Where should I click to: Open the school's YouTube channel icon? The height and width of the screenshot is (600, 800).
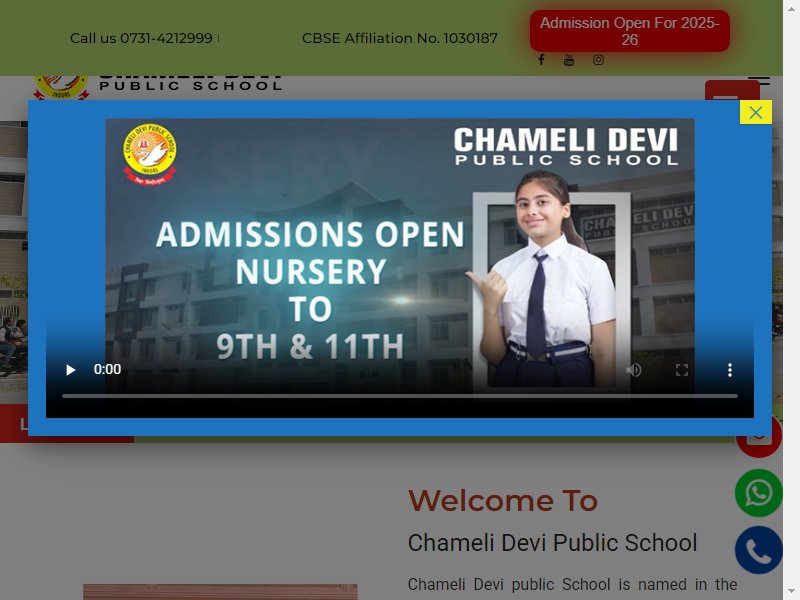(569, 60)
